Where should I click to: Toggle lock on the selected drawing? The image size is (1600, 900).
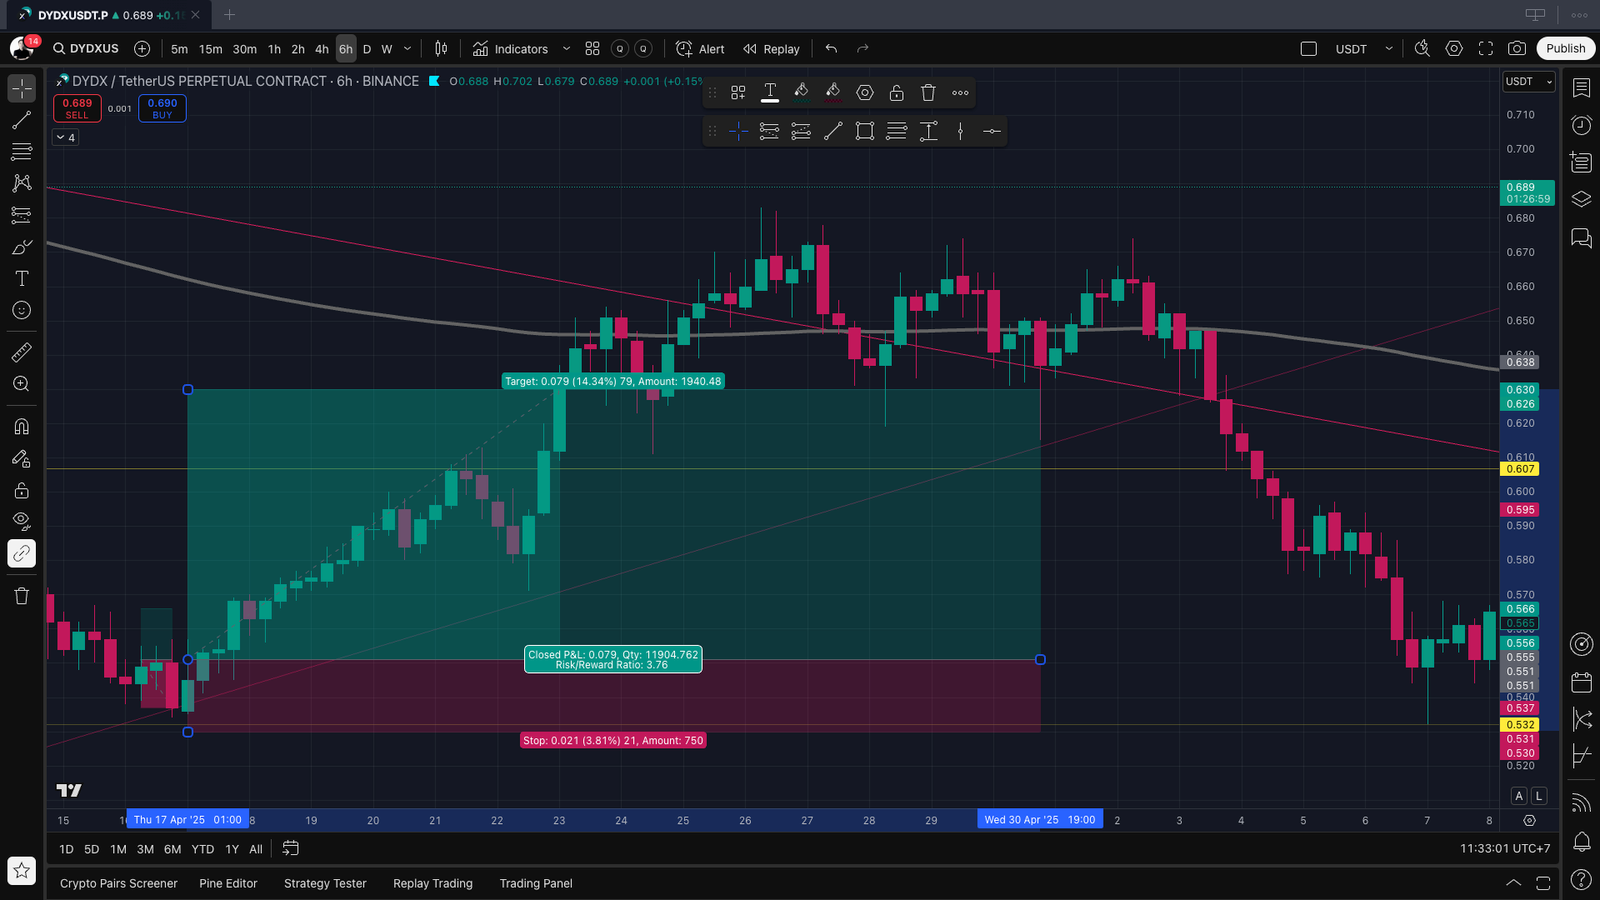click(897, 93)
